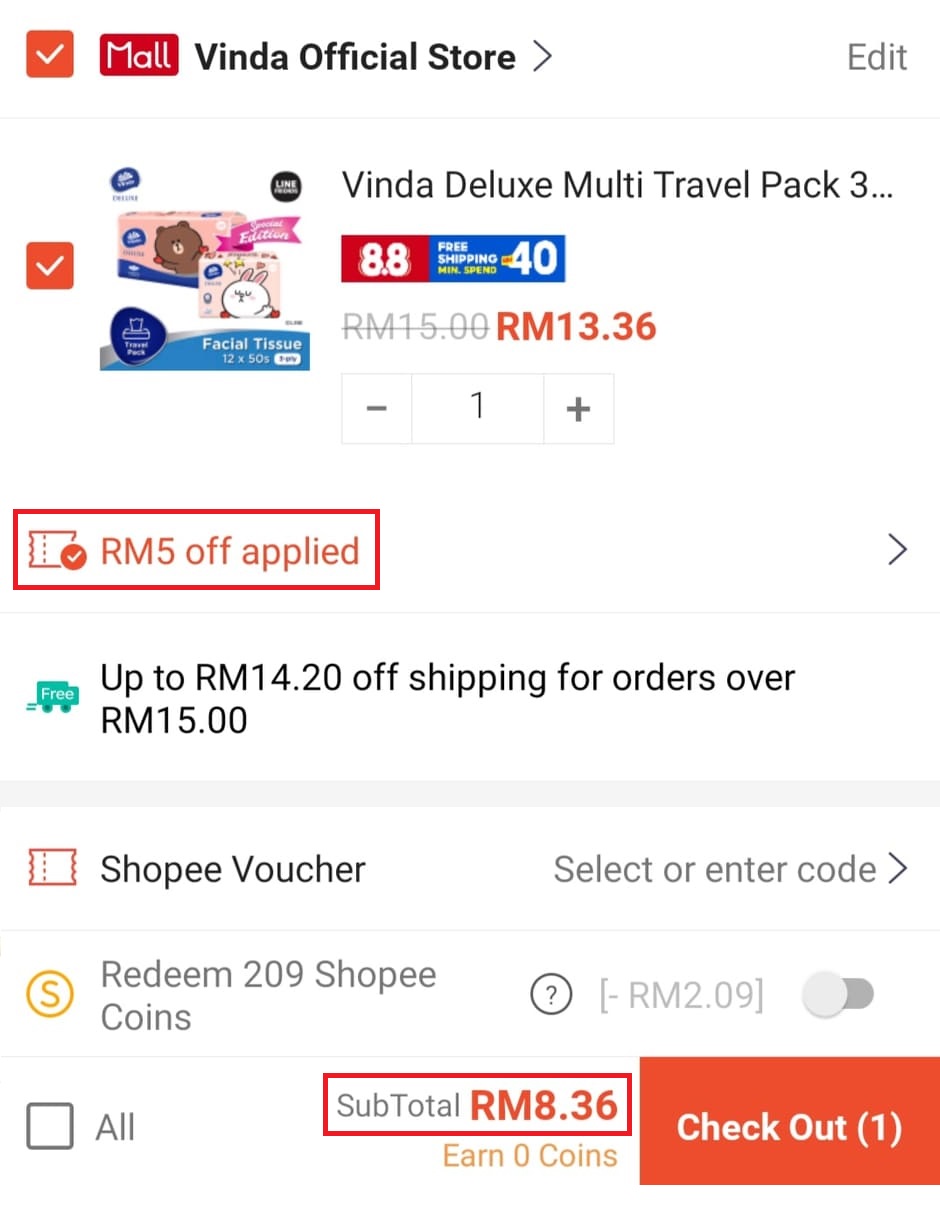
Task: Tap the green free shipping truck icon
Action: (52, 698)
